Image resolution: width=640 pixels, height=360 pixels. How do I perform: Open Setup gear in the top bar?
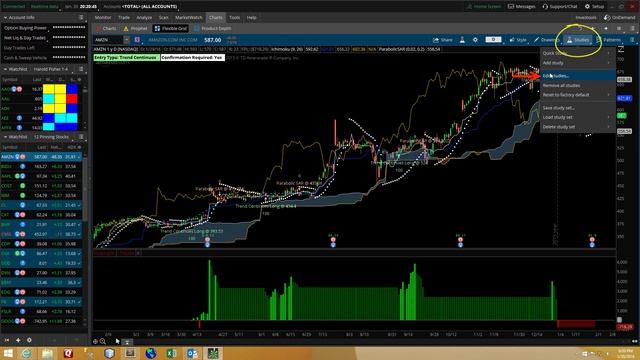point(594,7)
